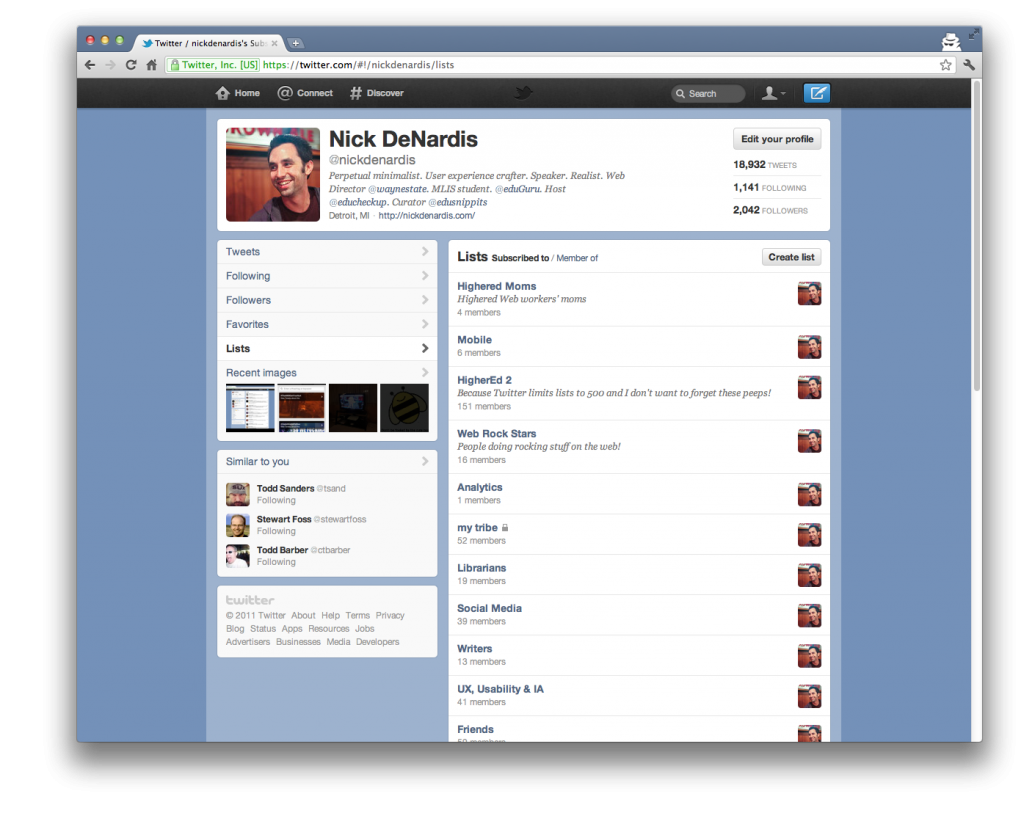
Task: Open the first recent image thumbnail
Action: (250, 408)
